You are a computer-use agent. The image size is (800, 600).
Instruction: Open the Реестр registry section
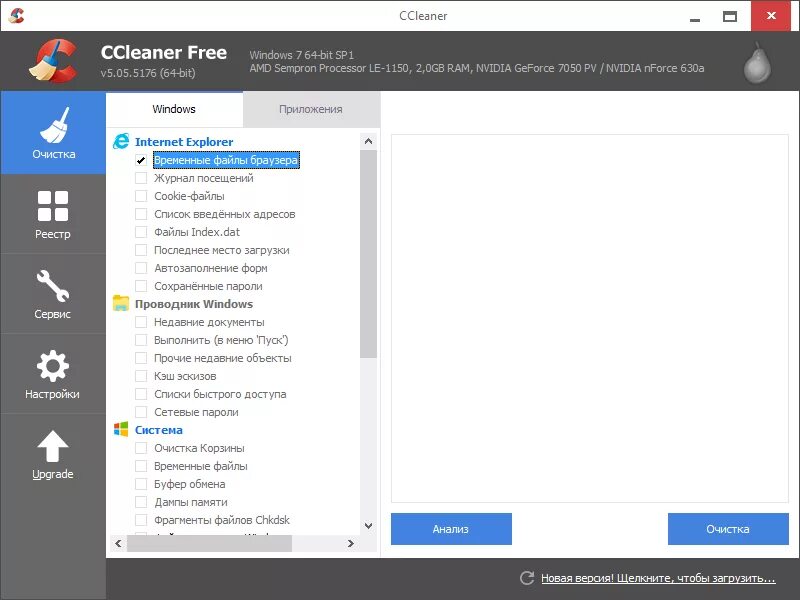click(53, 214)
